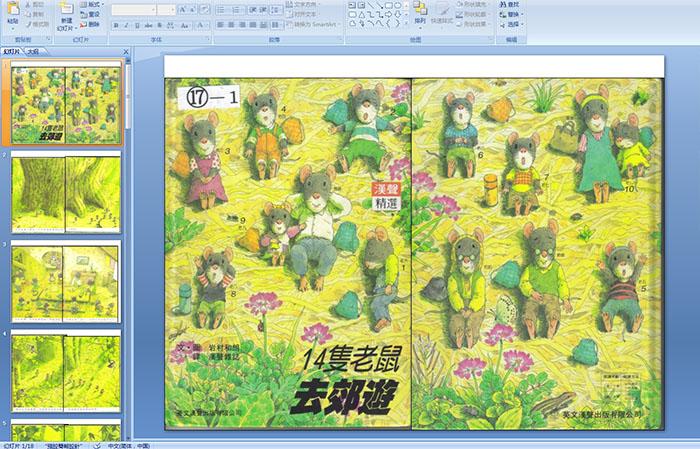Open the Paragraph dialog launcher
Image resolution: width=700 pixels, height=449 pixels.
tap(340, 39)
